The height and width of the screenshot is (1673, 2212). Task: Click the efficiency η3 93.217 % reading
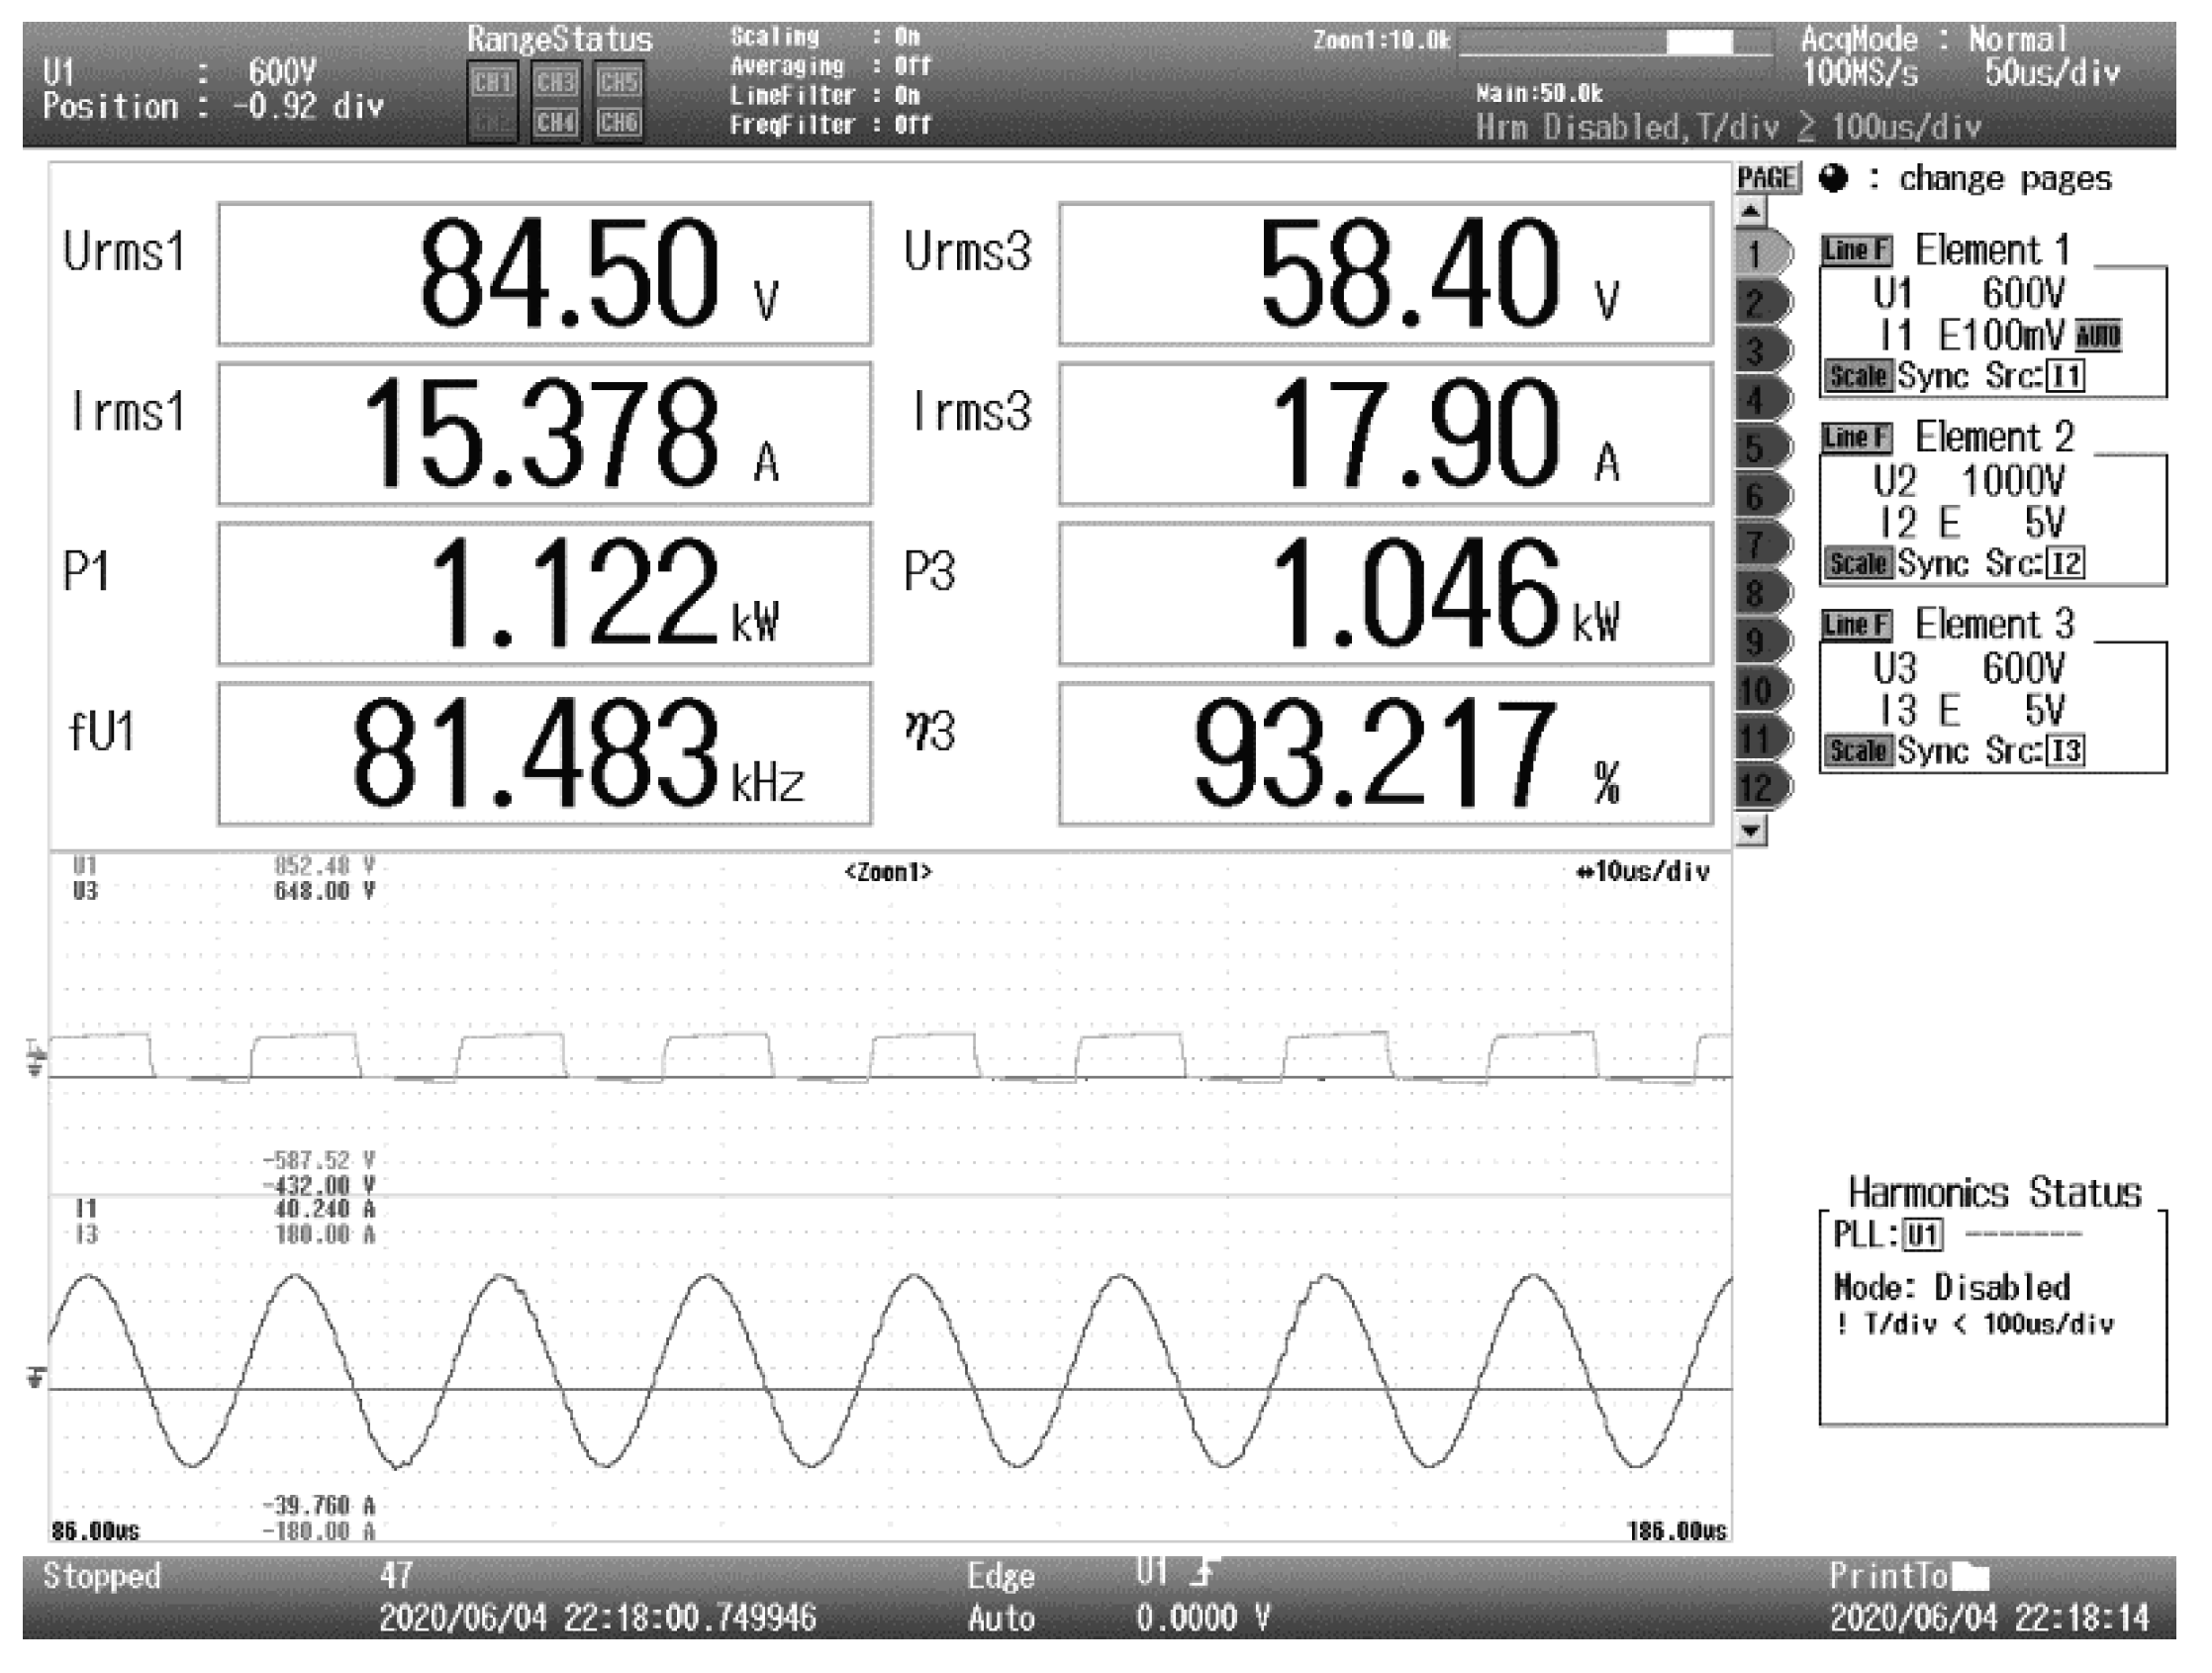click(1386, 754)
